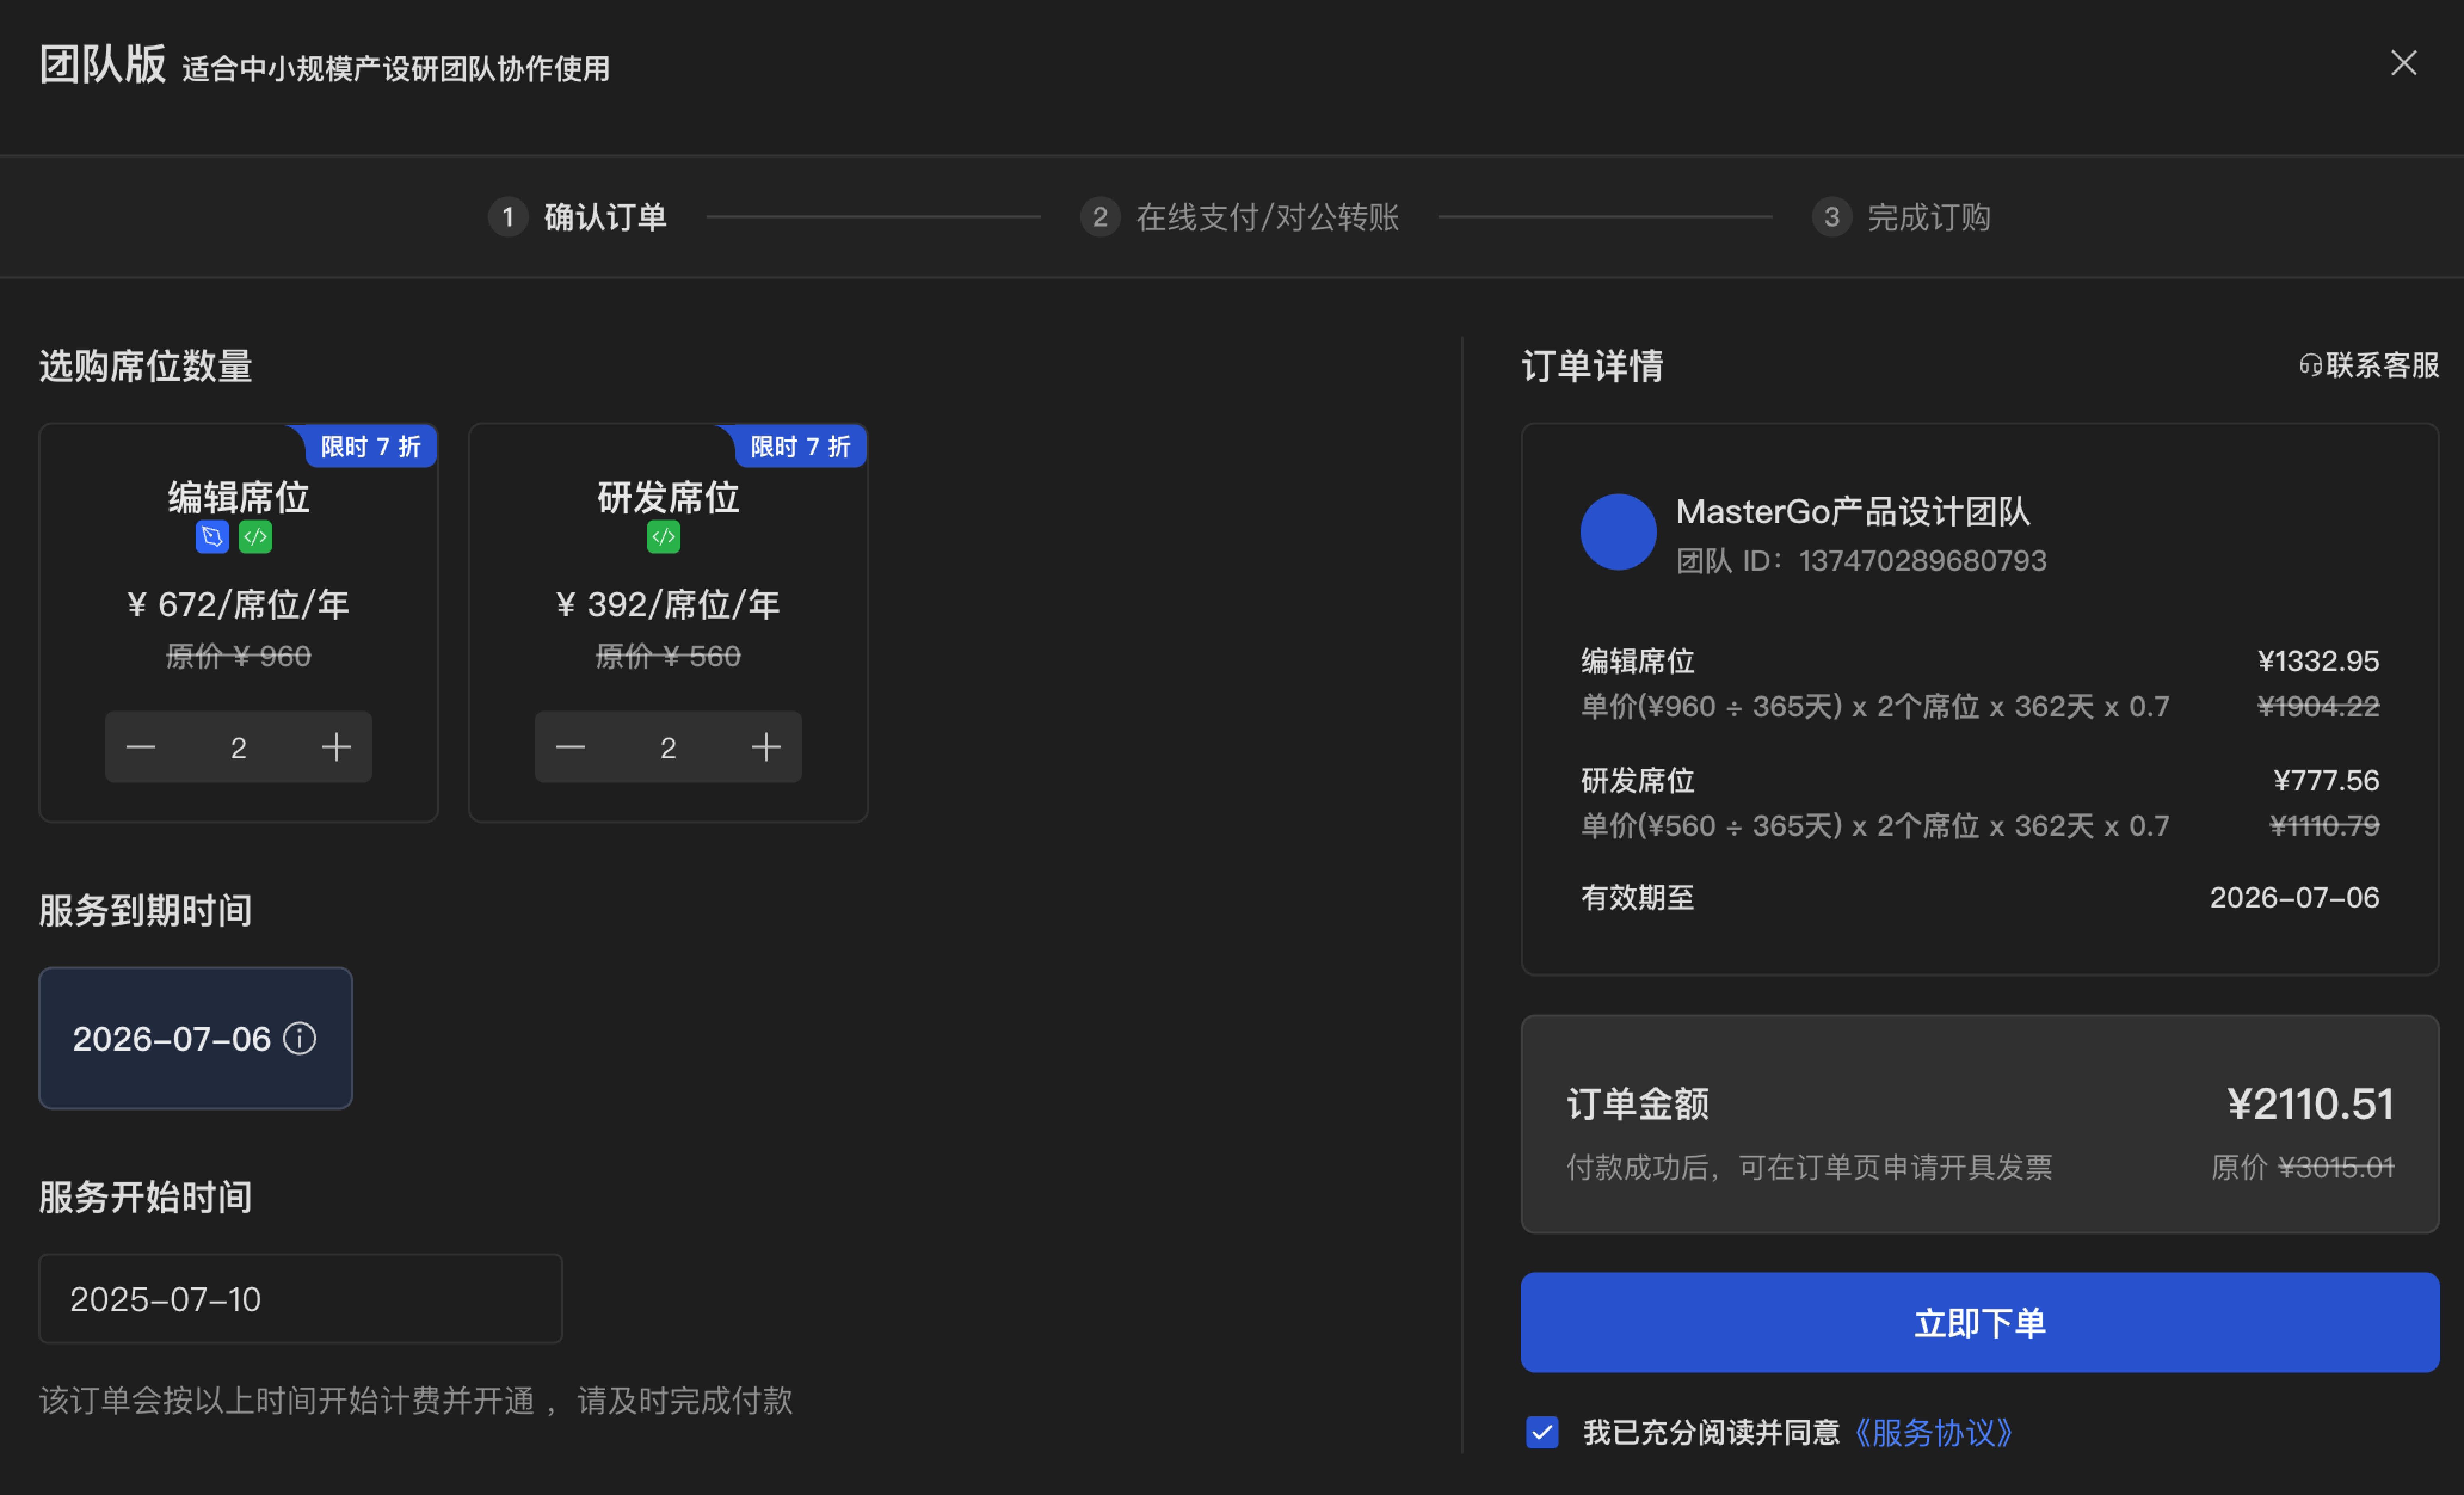This screenshot has height=1495, width=2464.
Task: Click the 编辑席位 quantity value field
Action: pos(238,748)
